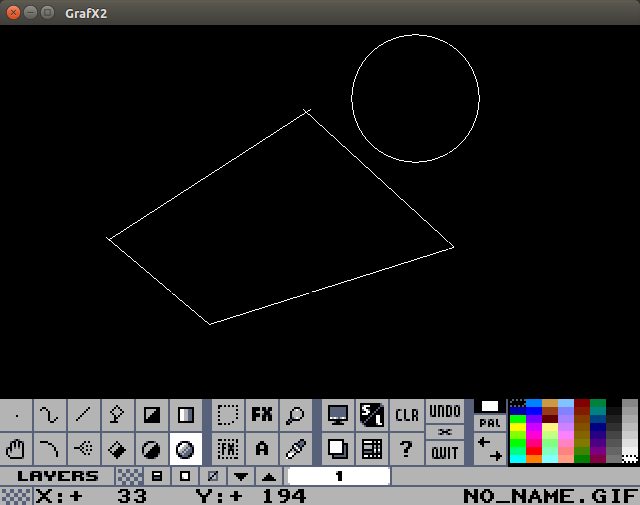The height and width of the screenshot is (505, 640).
Task: Open the help question mark button
Action: tap(406, 449)
